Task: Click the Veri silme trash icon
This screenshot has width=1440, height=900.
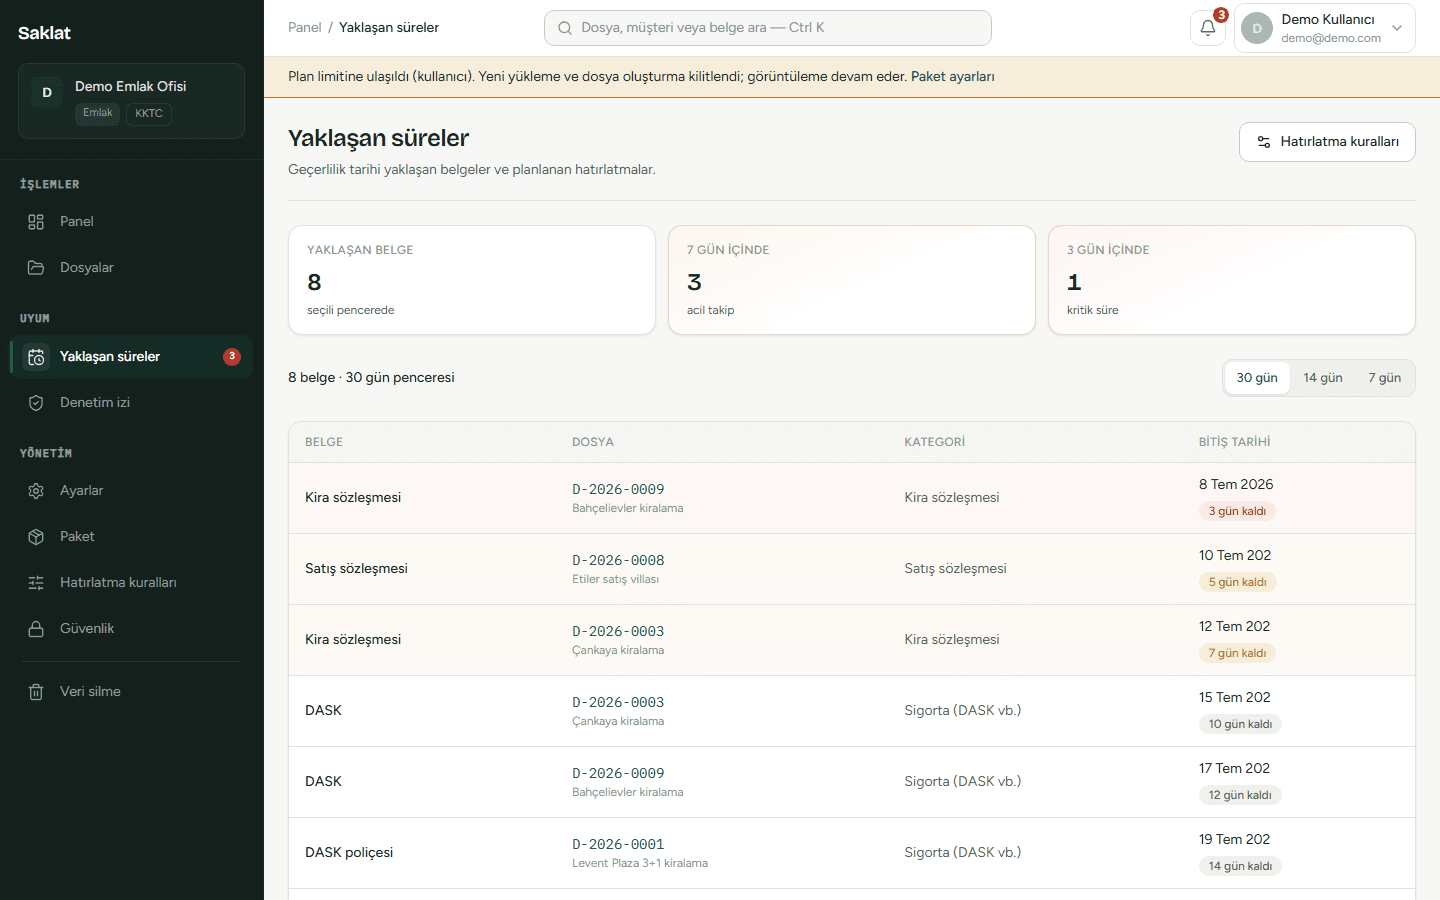Action: (x=36, y=692)
